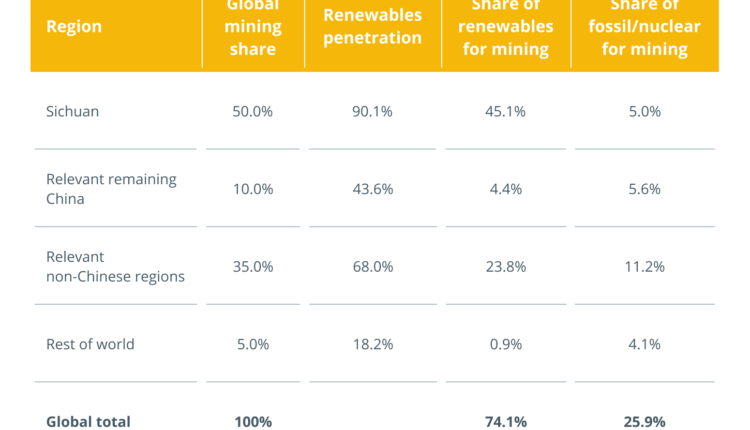Select the 35.0% global mining share cell
750x430 pixels.
pyautogui.click(x=252, y=267)
